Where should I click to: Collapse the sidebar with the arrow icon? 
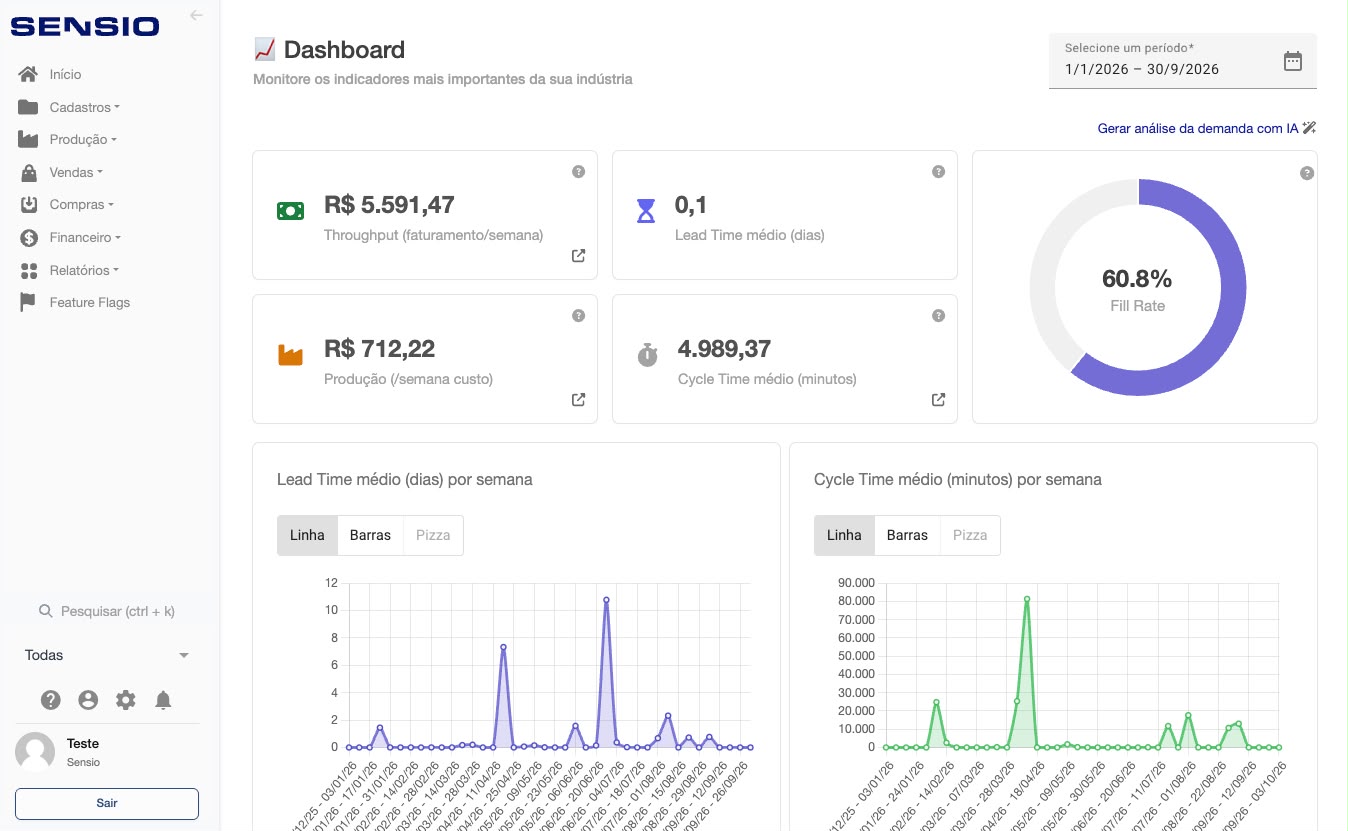coord(196,15)
